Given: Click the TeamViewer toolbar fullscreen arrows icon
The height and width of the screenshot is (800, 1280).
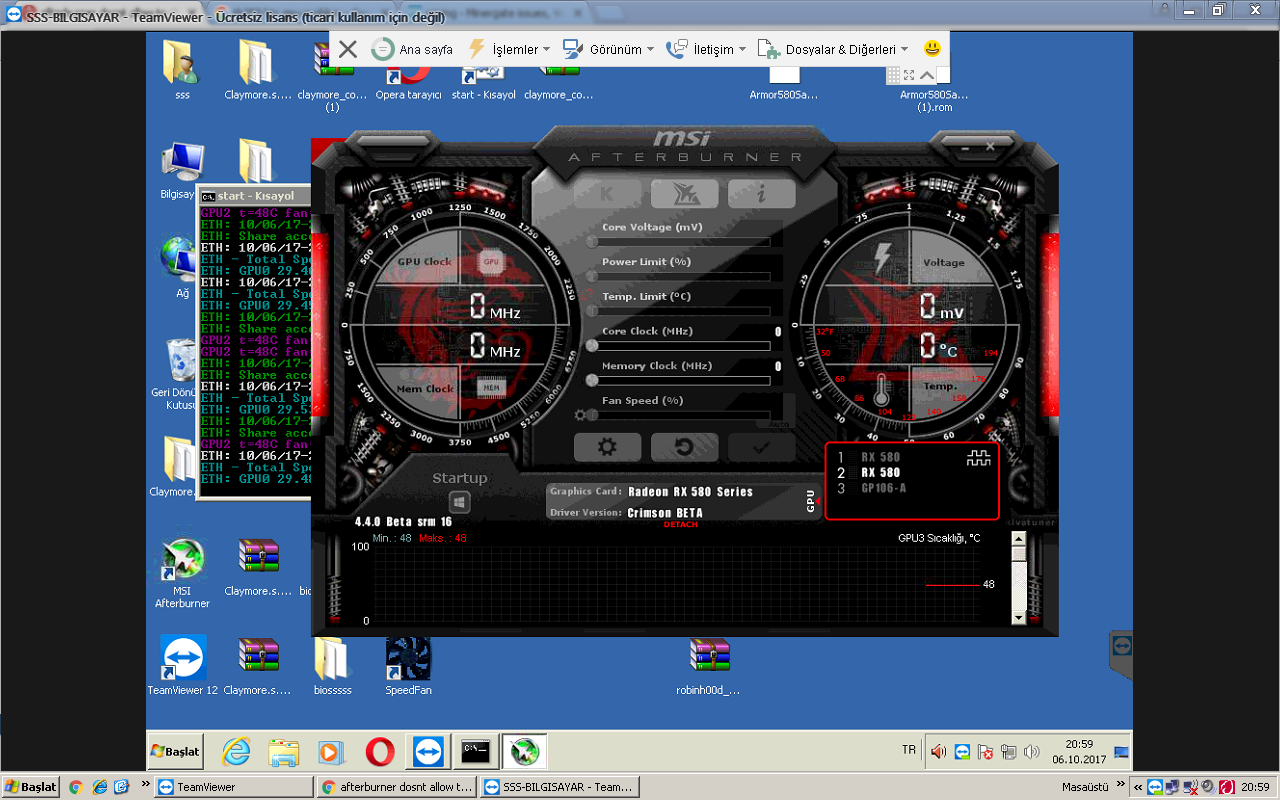Looking at the screenshot, I should (x=909, y=75).
